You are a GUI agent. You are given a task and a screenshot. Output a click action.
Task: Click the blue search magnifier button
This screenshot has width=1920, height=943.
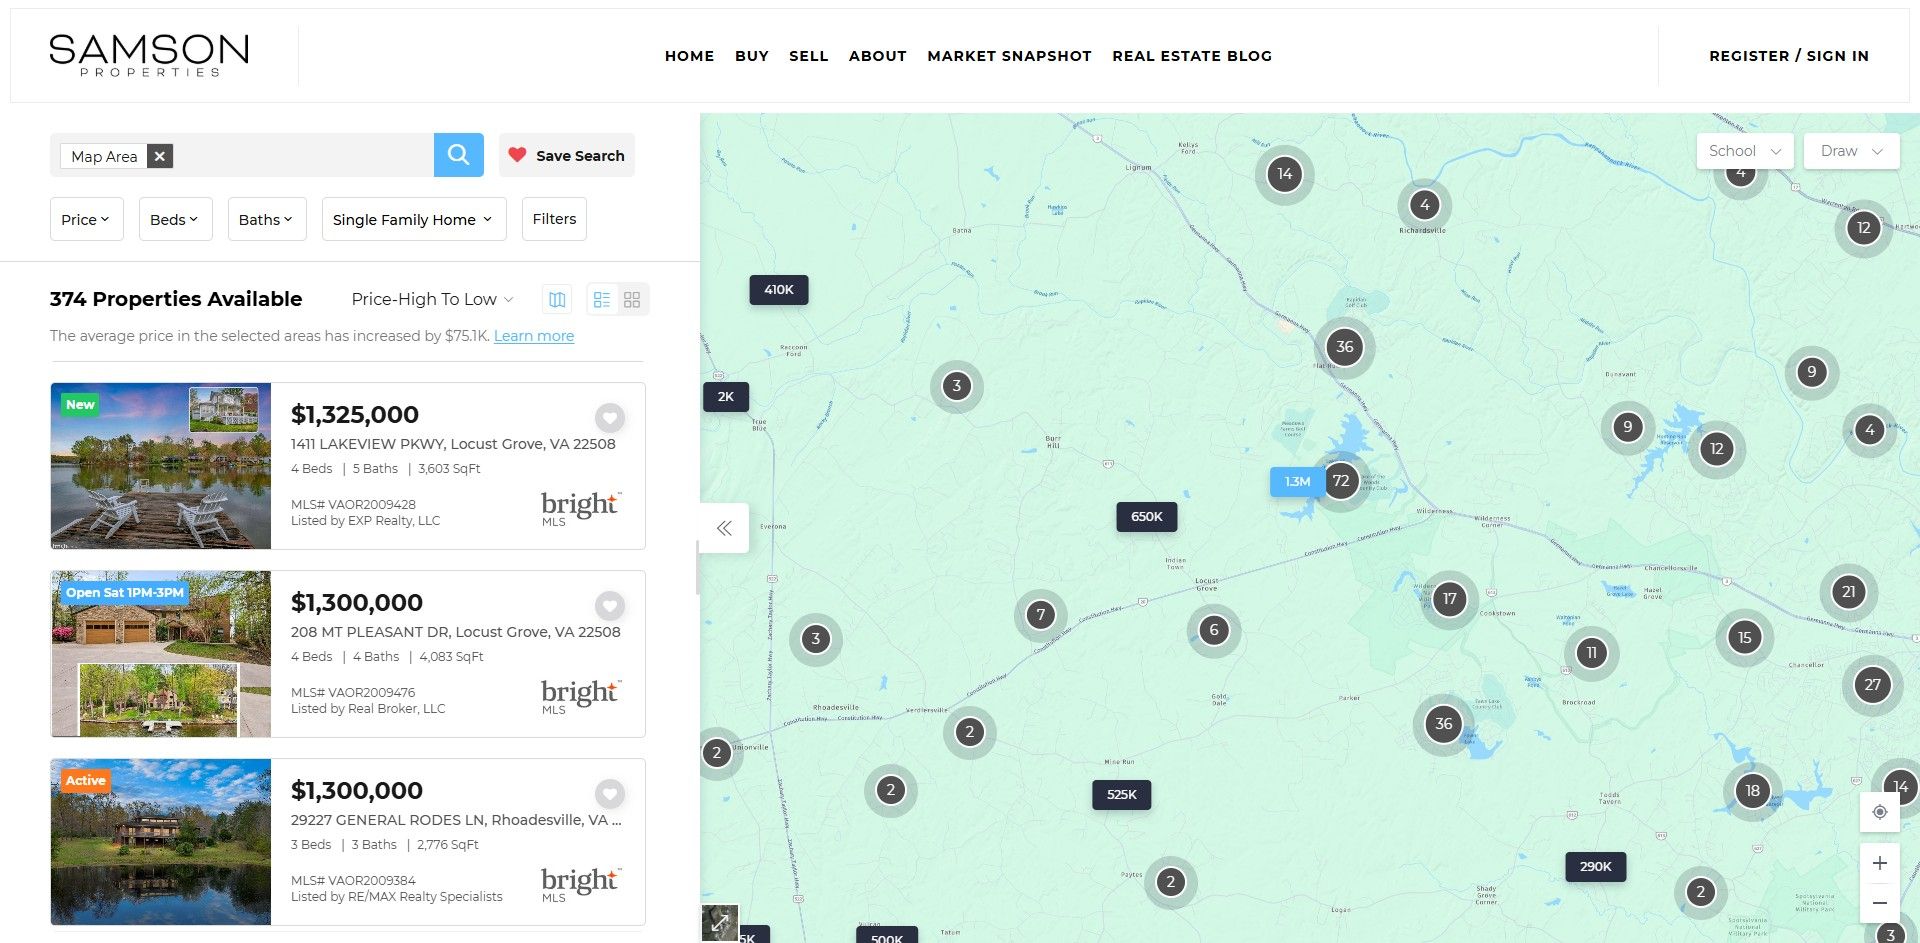tap(459, 155)
